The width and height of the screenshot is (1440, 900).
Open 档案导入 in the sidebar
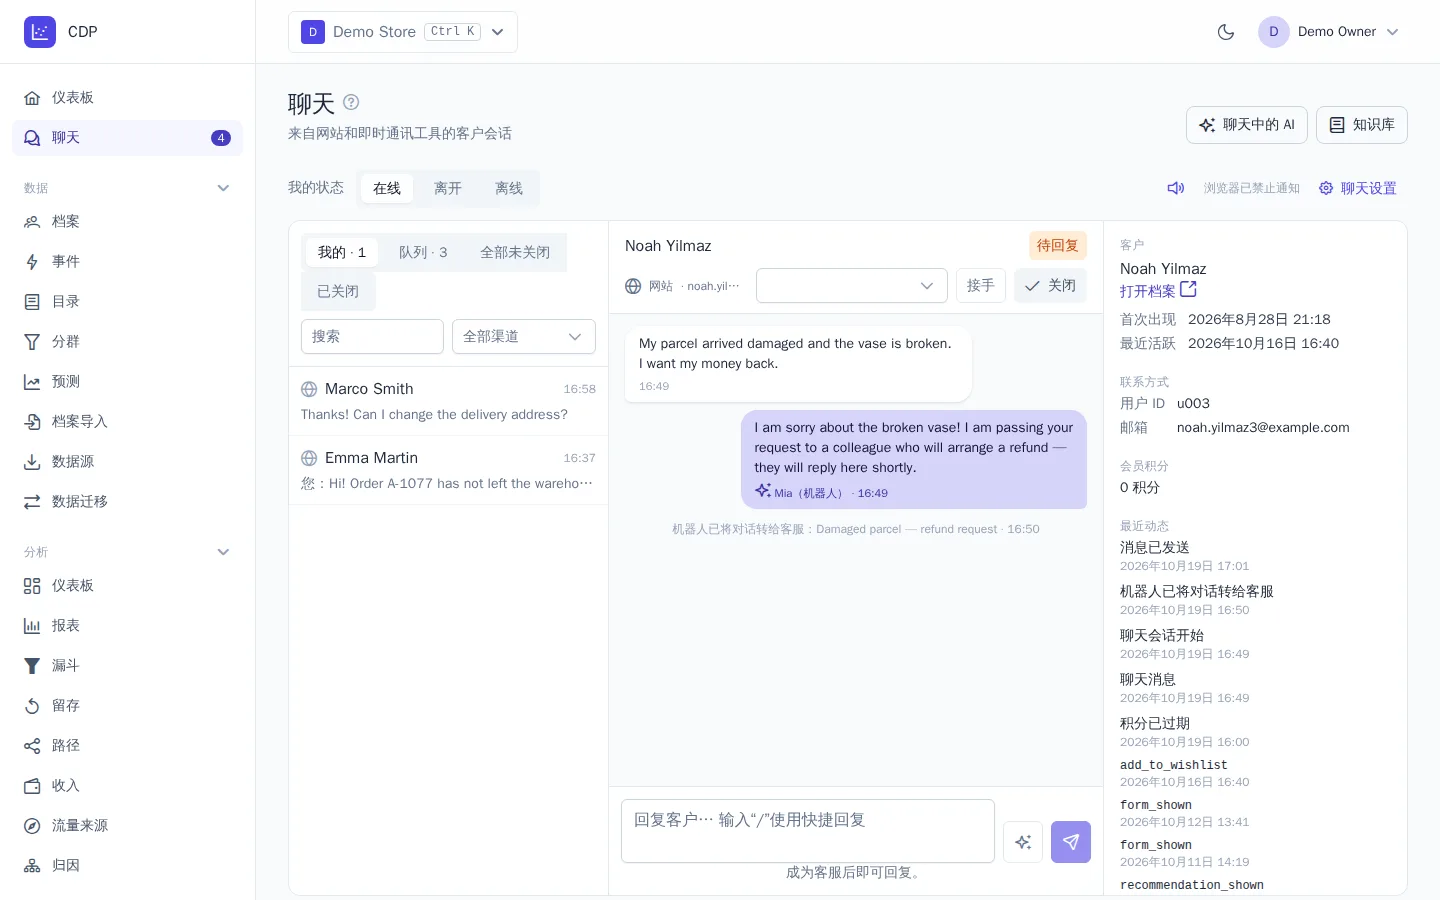tap(127, 421)
